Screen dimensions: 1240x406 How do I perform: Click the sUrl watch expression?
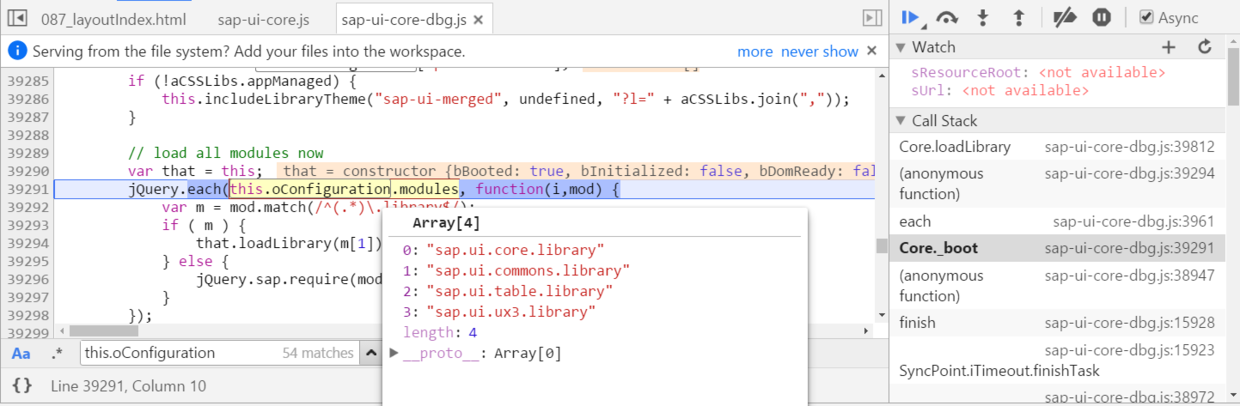tap(1000, 90)
